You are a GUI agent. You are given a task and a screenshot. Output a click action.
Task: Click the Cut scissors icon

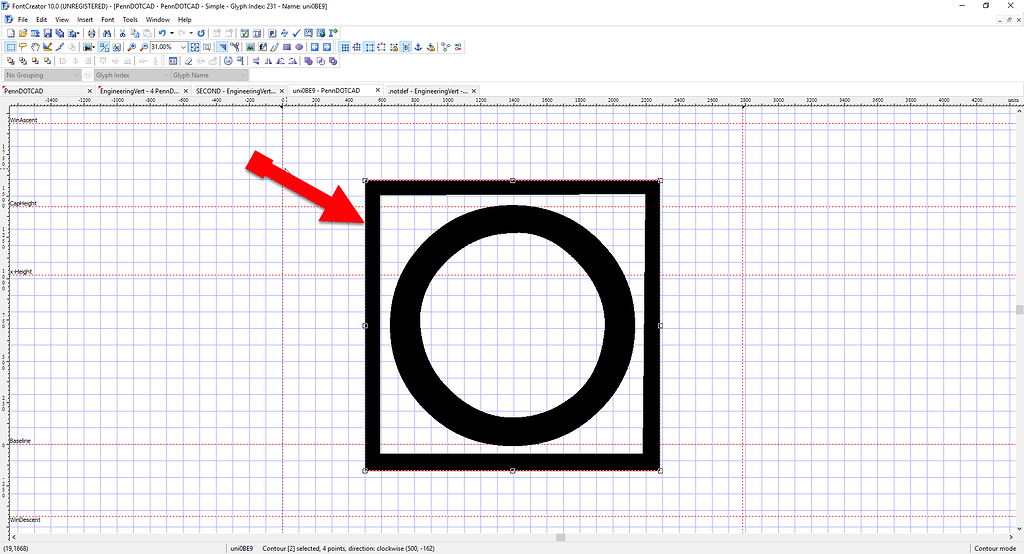coord(122,33)
